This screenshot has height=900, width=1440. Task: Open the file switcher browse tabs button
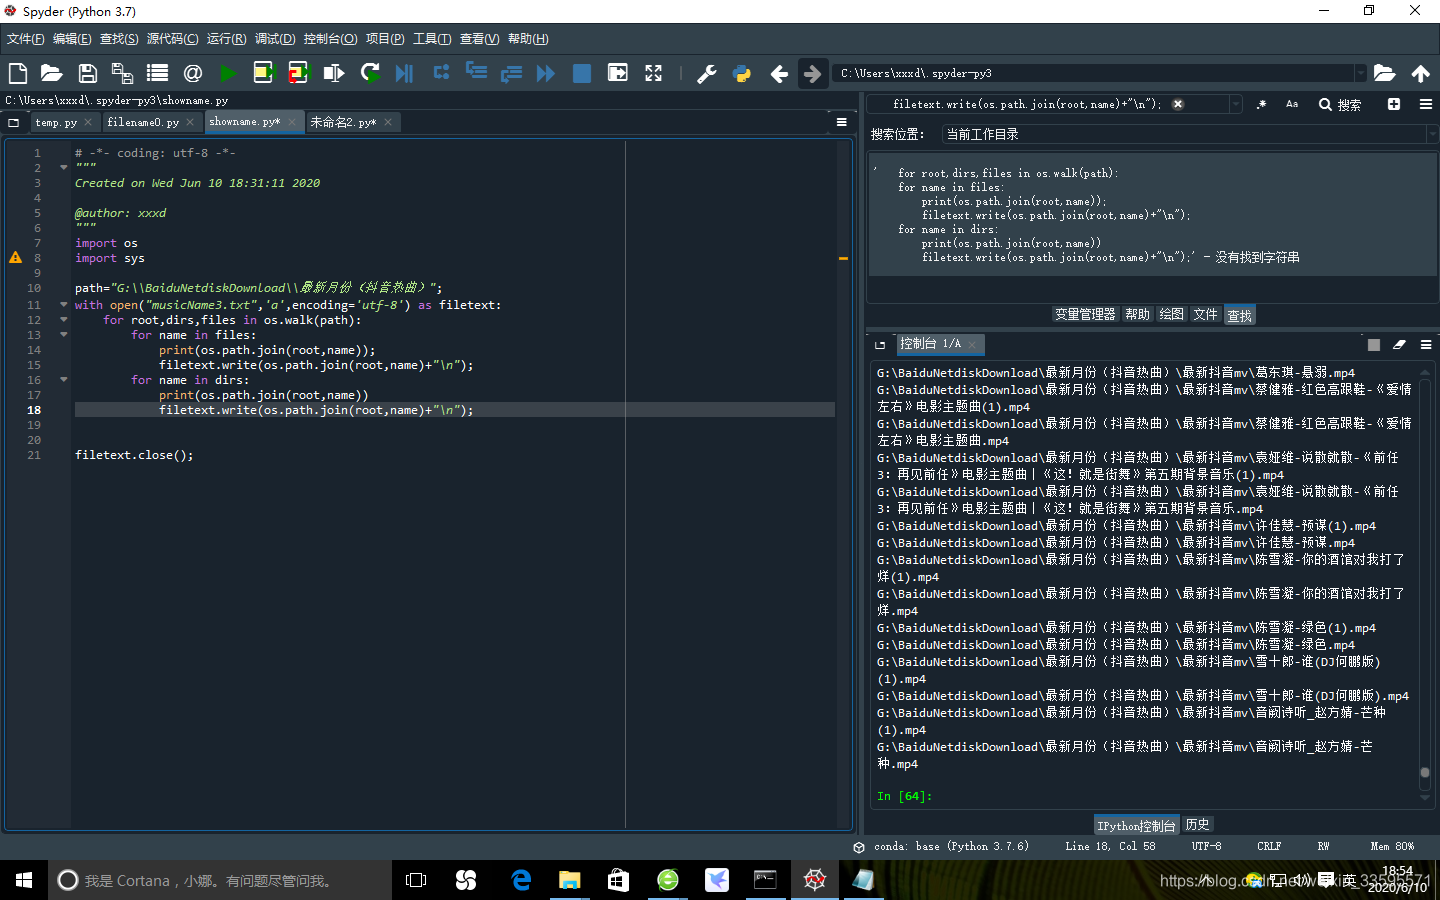point(14,122)
